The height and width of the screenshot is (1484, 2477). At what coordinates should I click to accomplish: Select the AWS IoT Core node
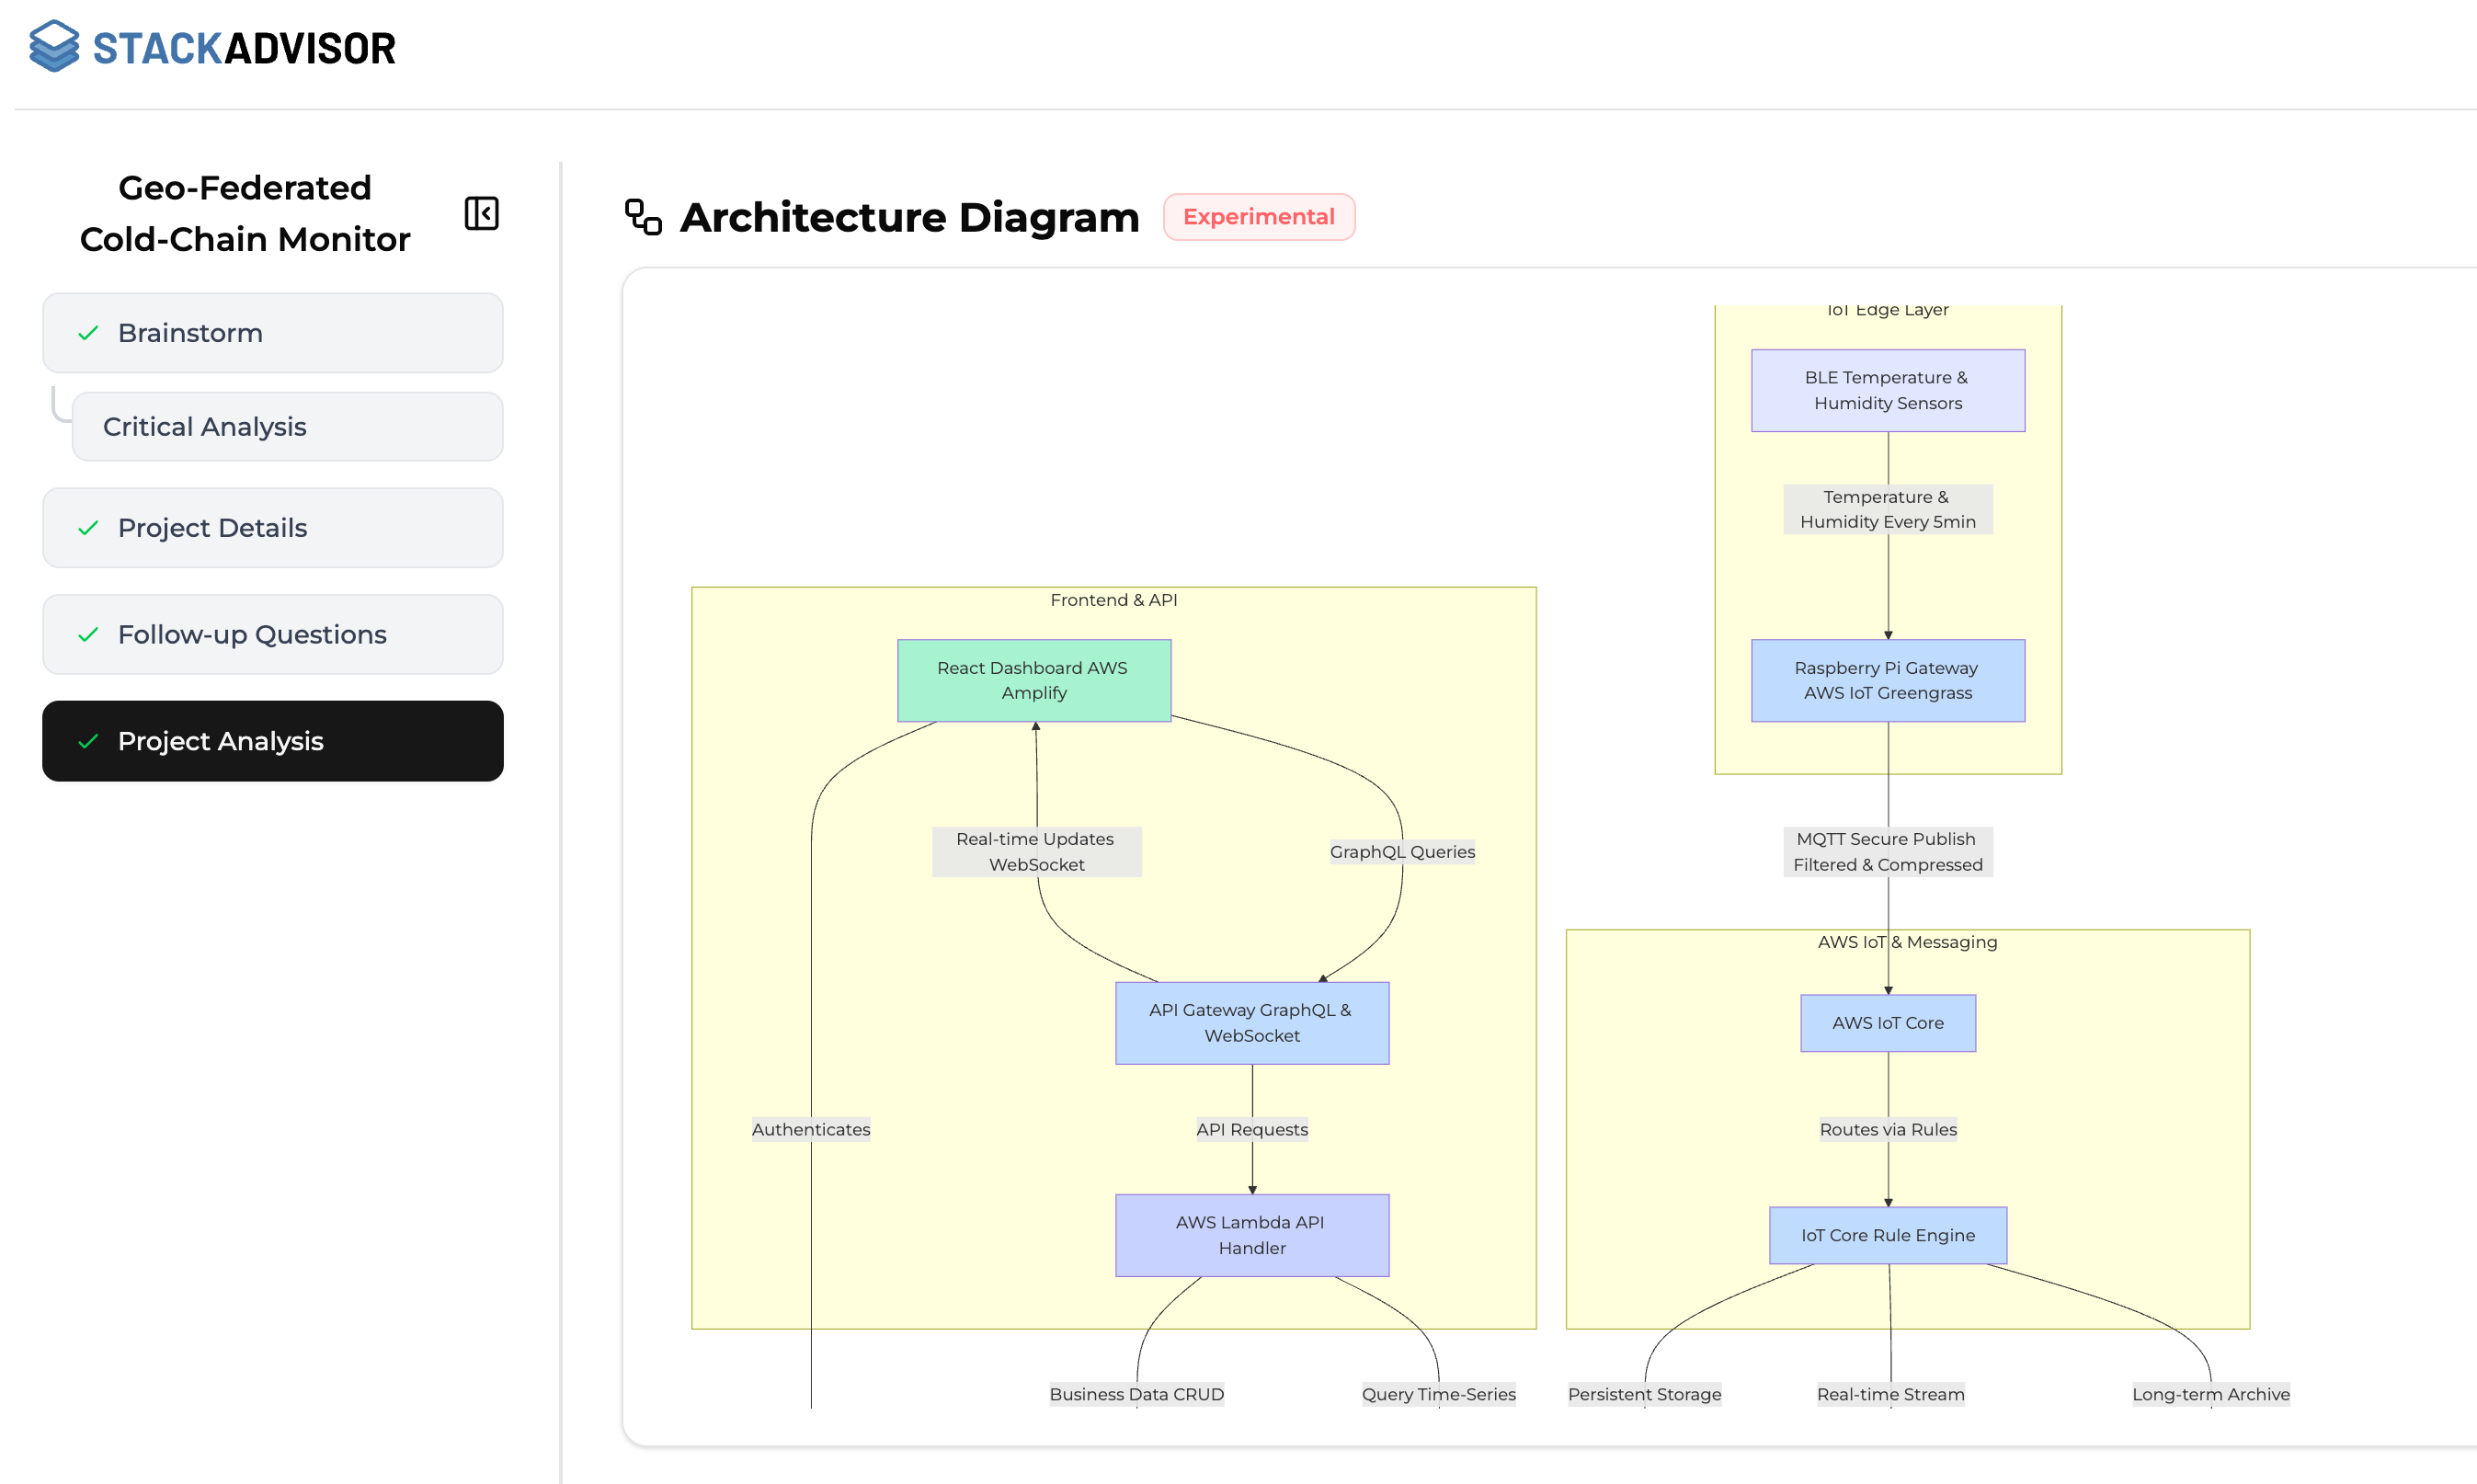click(1888, 1022)
